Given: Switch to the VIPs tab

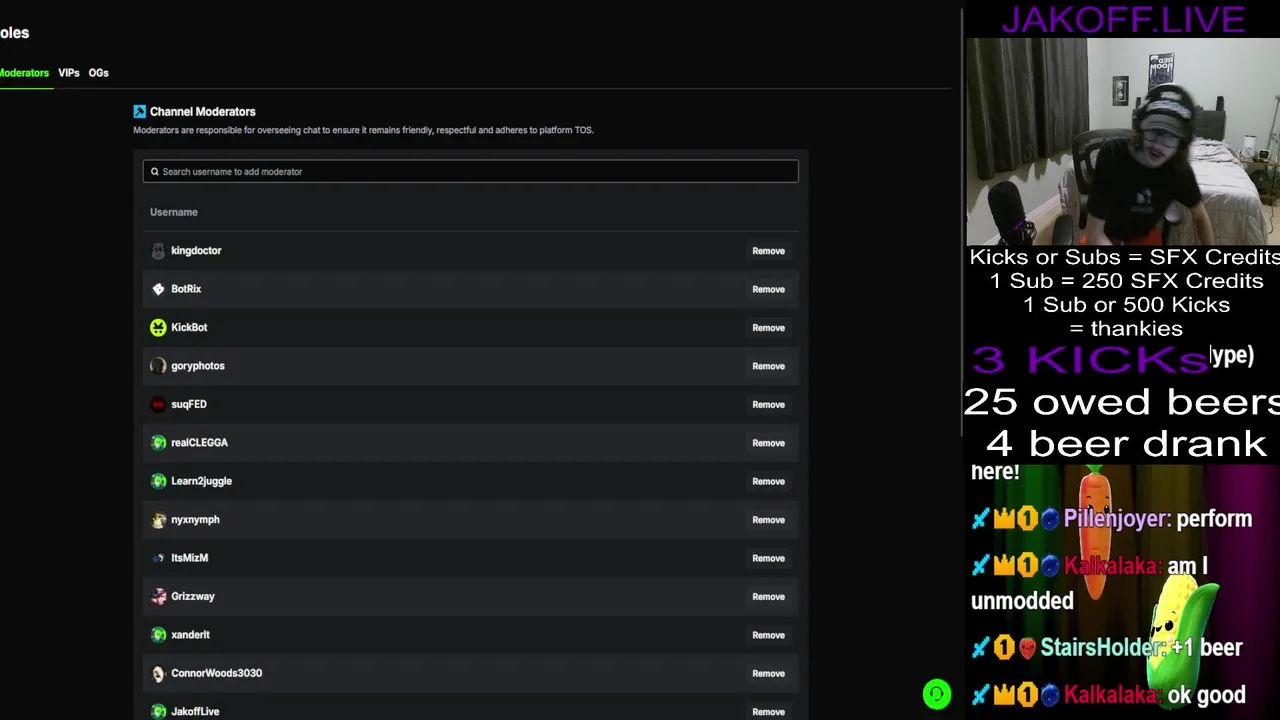Looking at the screenshot, I should coord(69,73).
